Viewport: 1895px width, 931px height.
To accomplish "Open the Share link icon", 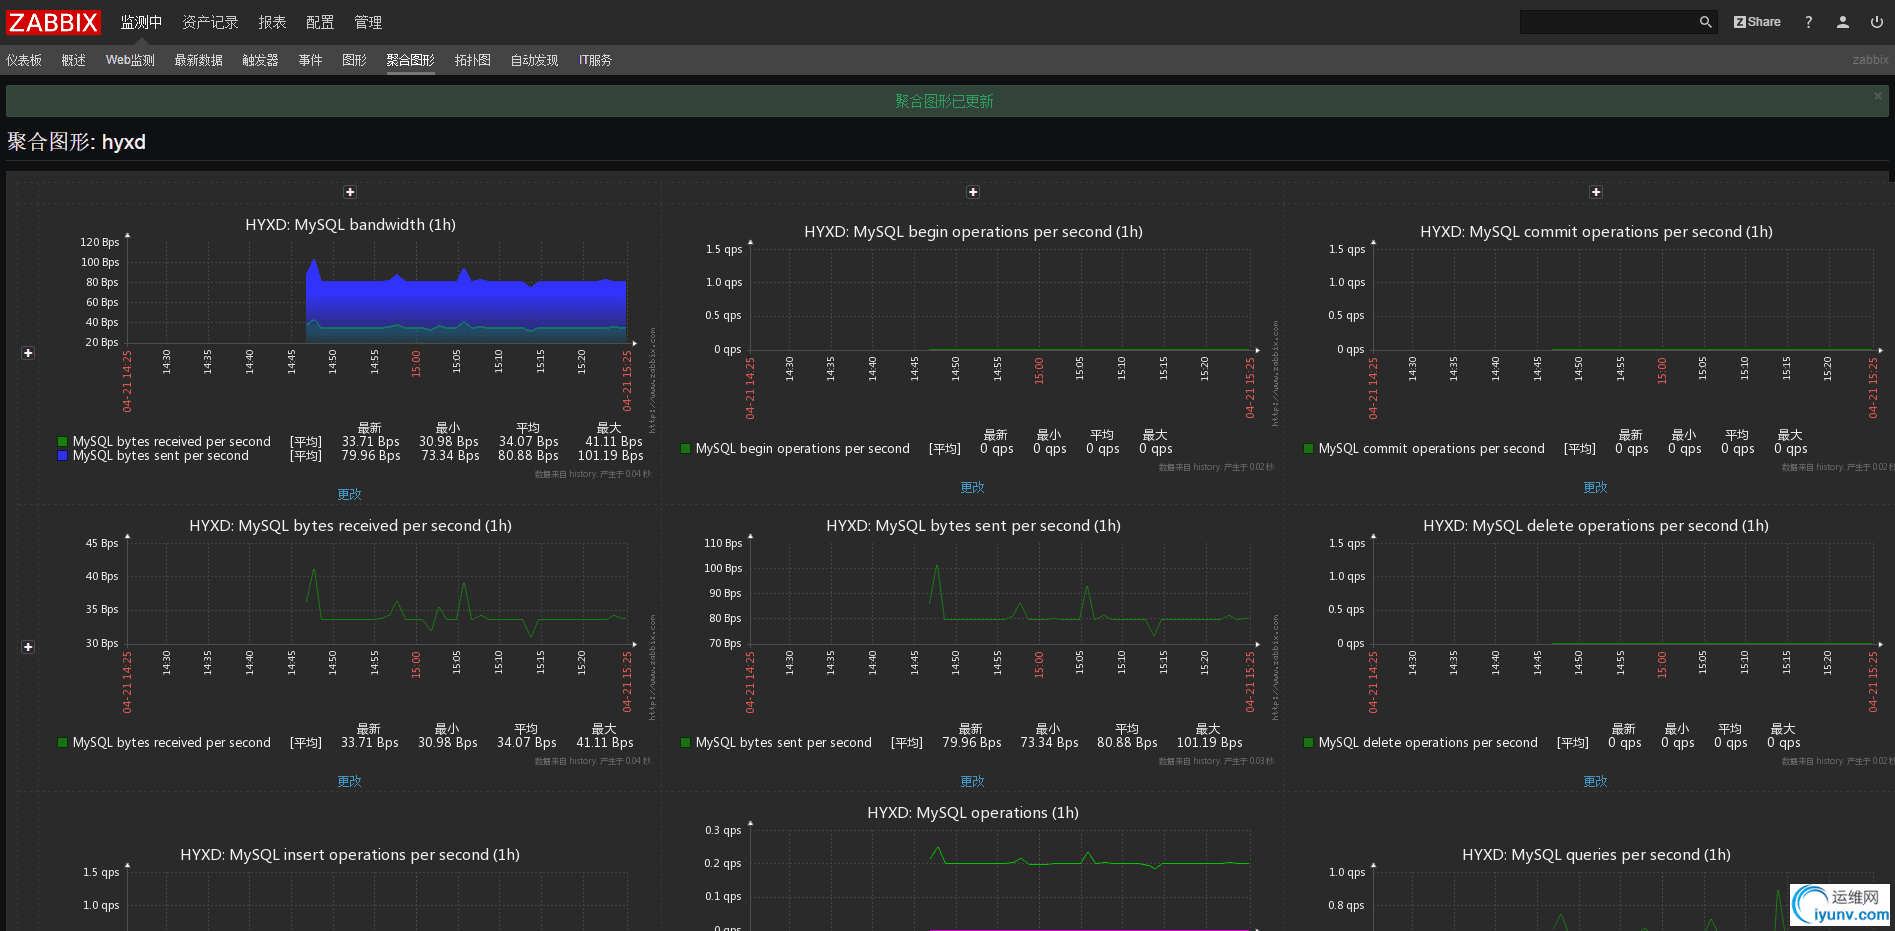I will (x=1757, y=22).
